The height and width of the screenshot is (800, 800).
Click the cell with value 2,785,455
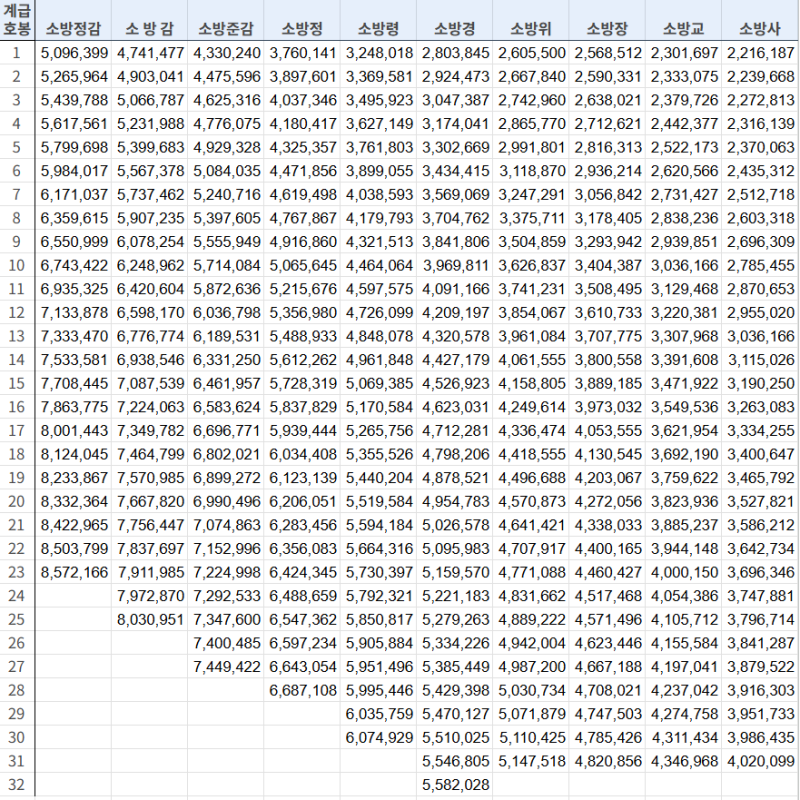tap(760, 265)
